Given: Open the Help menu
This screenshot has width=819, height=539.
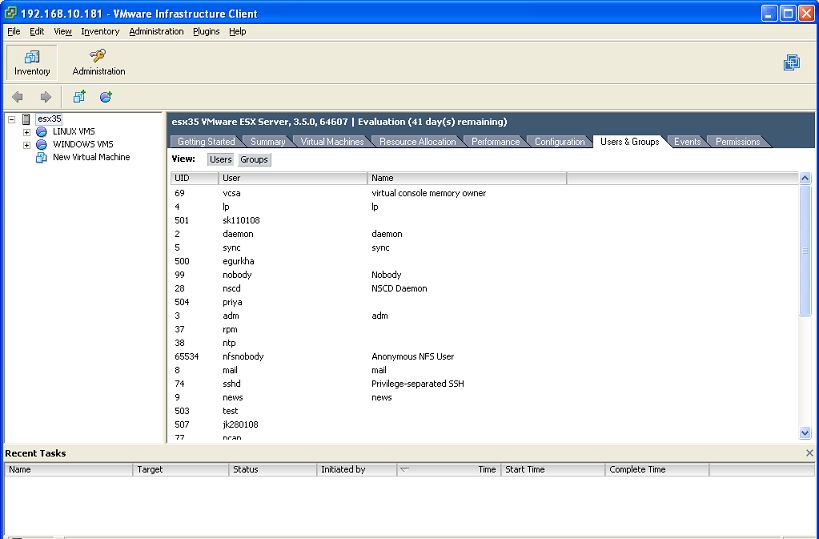Looking at the screenshot, I should point(238,31).
